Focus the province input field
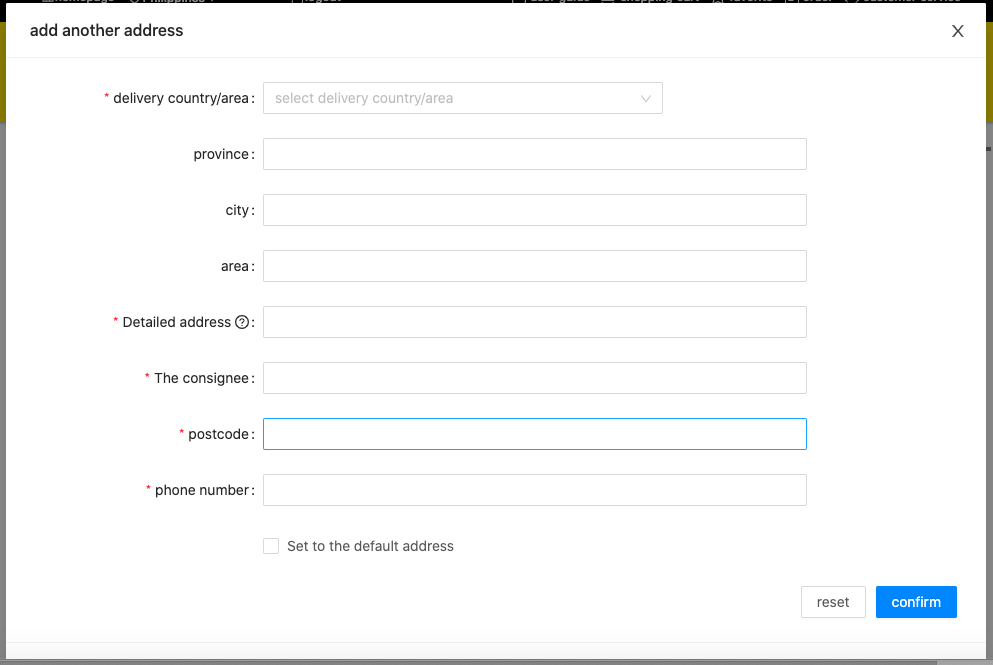Screen dimensions: 993x665 [534, 154]
